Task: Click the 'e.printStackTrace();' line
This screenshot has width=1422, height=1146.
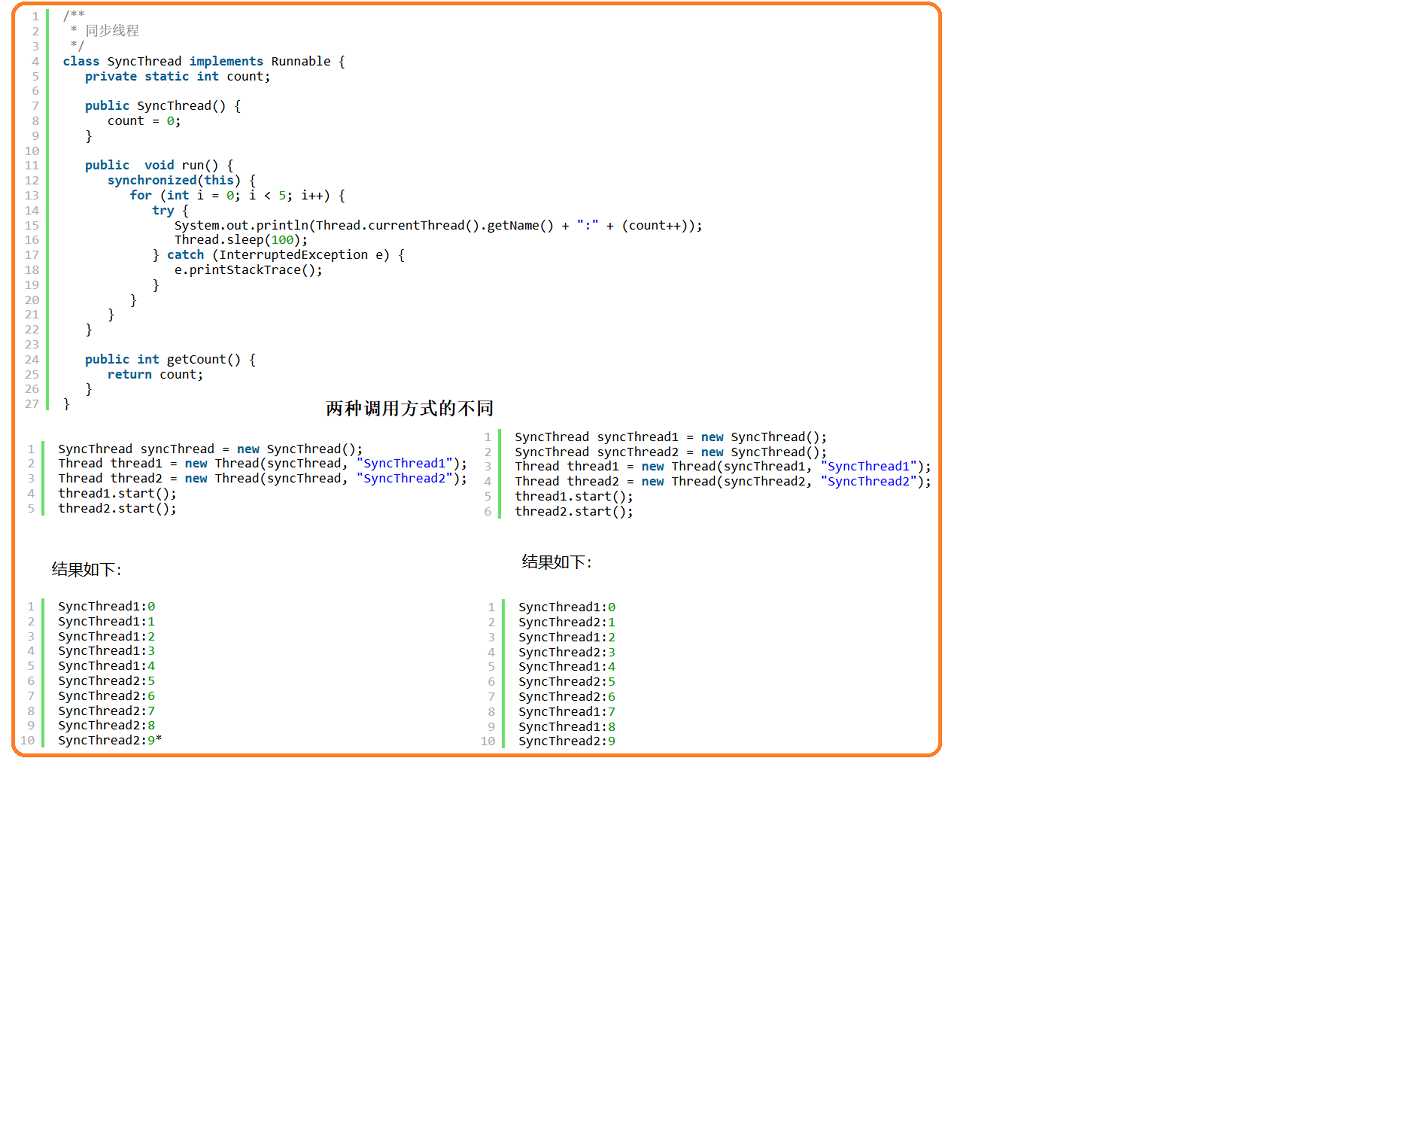Action: click(x=248, y=269)
